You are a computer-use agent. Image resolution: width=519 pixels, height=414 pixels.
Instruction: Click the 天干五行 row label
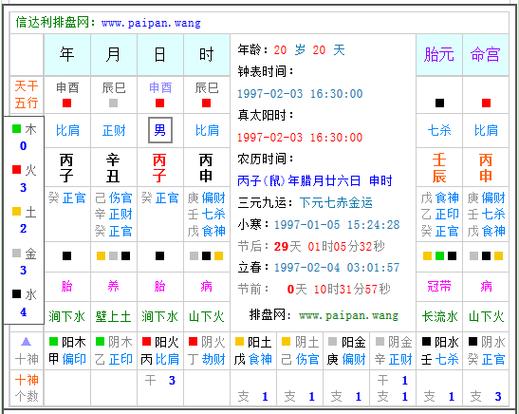[26, 95]
